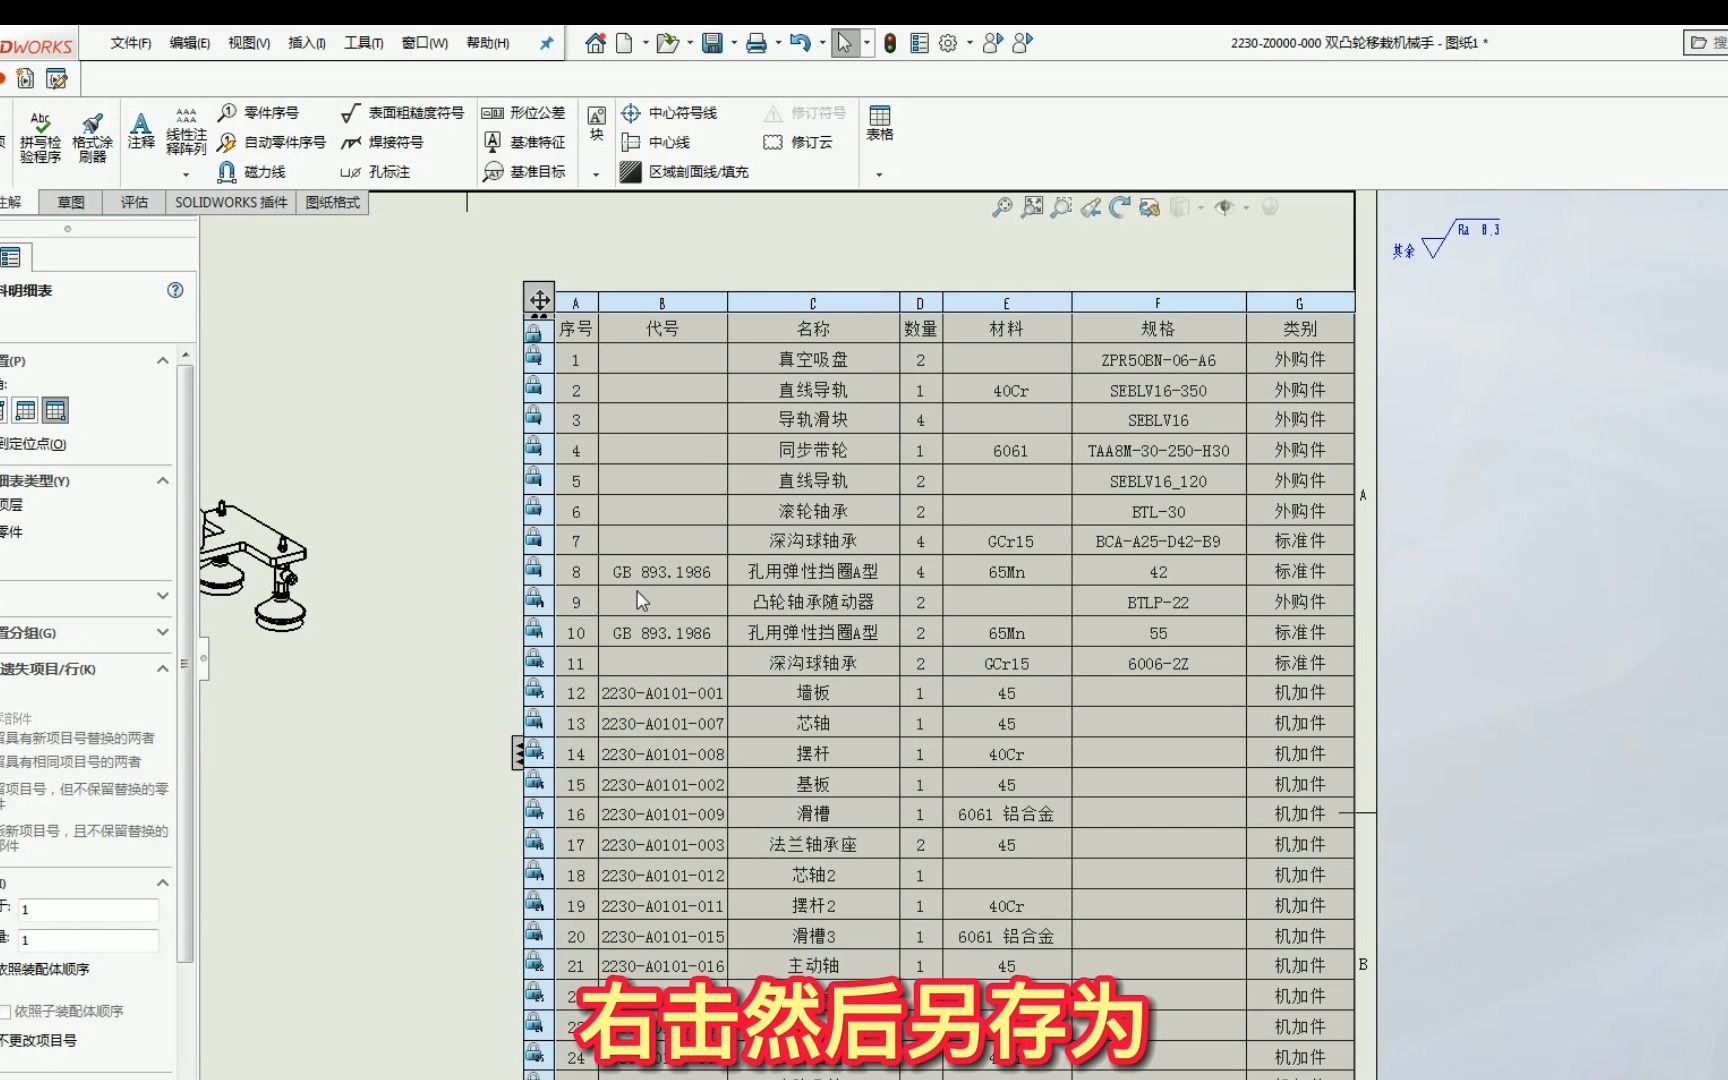The height and width of the screenshot is (1080, 1728).
Task: Run the spell checker tool
Action: pos(40,137)
